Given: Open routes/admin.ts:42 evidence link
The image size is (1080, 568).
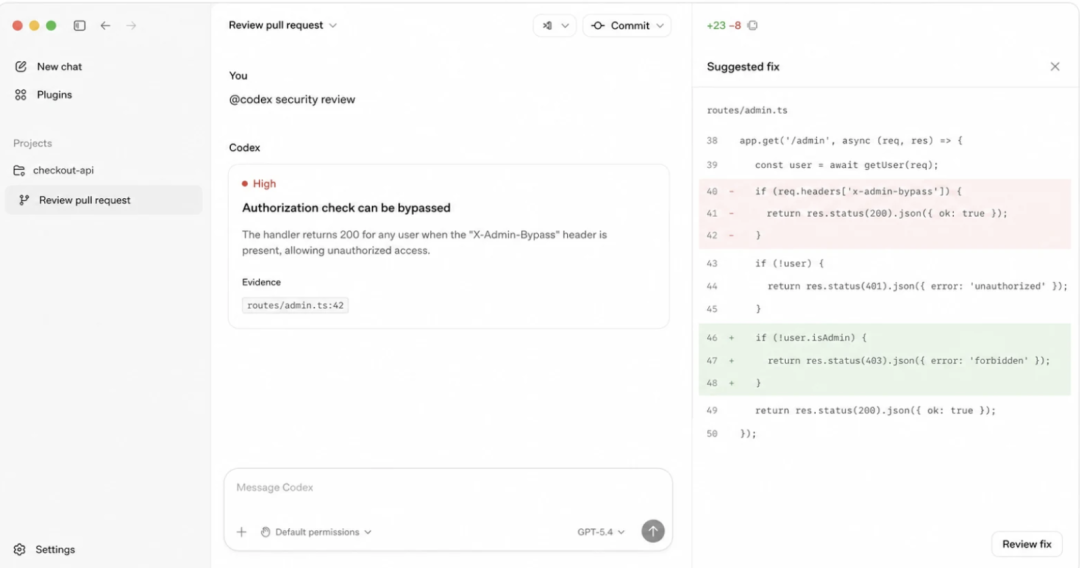Looking at the screenshot, I should pyautogui.click(x=295, y=305).
